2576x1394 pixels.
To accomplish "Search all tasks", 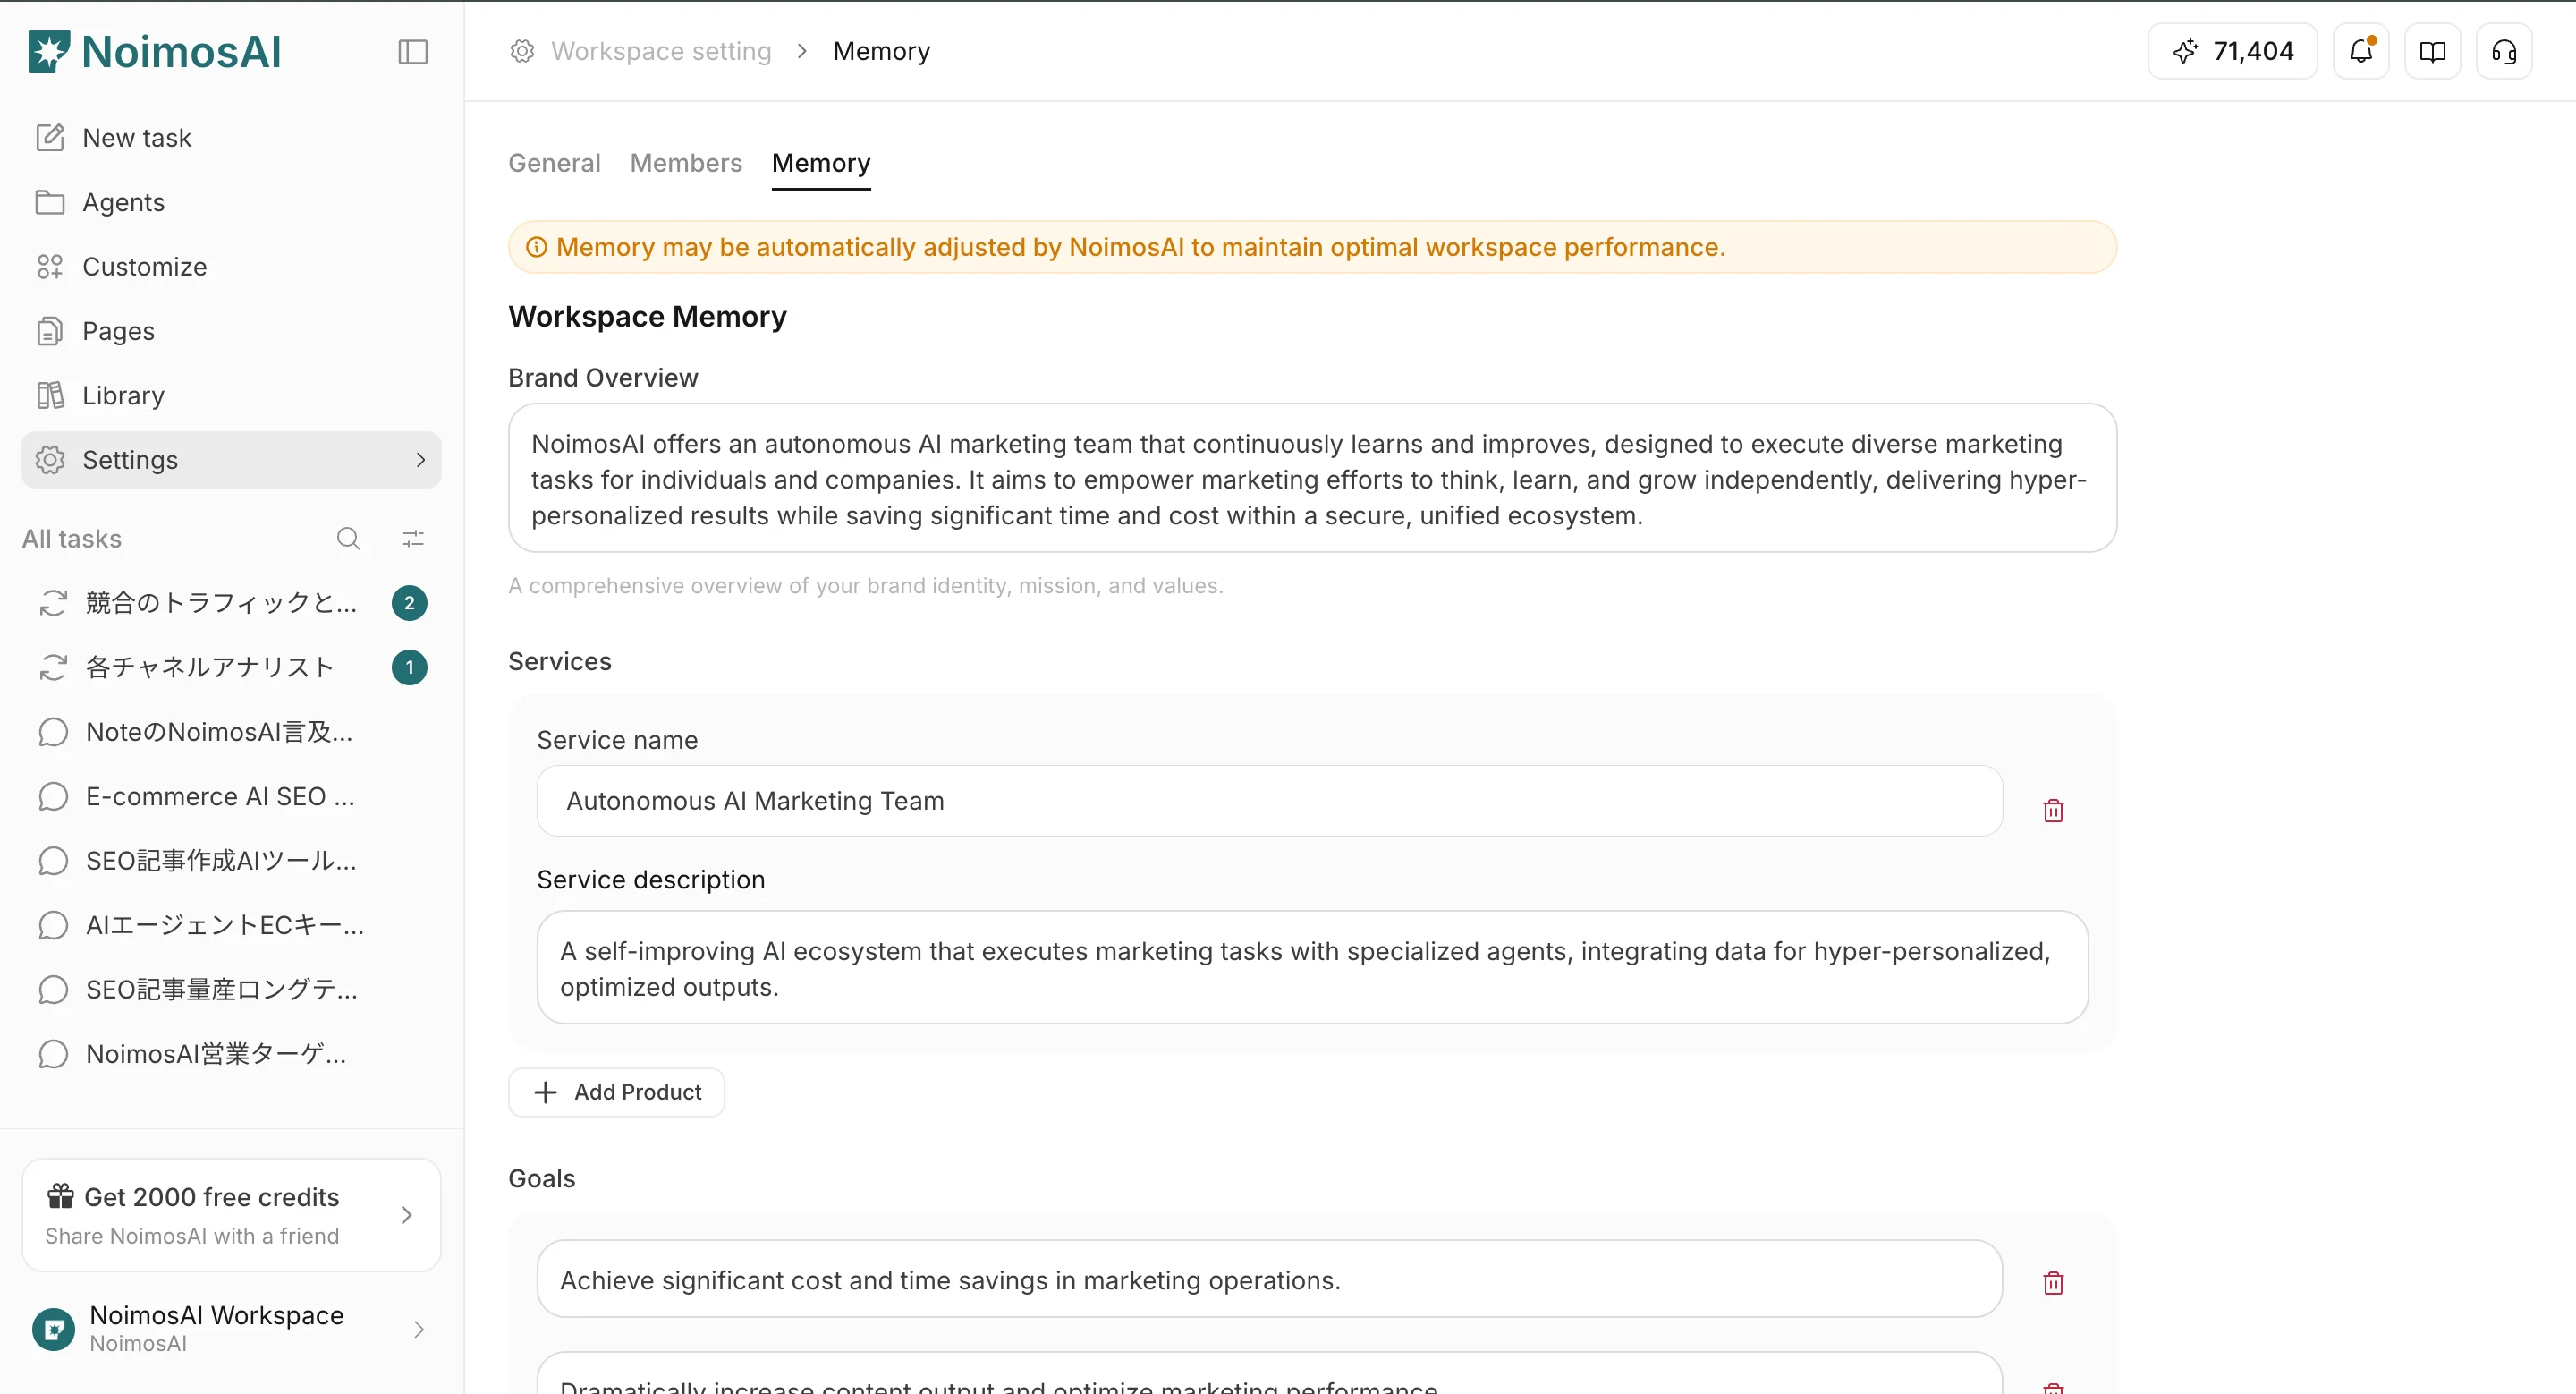I will tap(348, 539).
